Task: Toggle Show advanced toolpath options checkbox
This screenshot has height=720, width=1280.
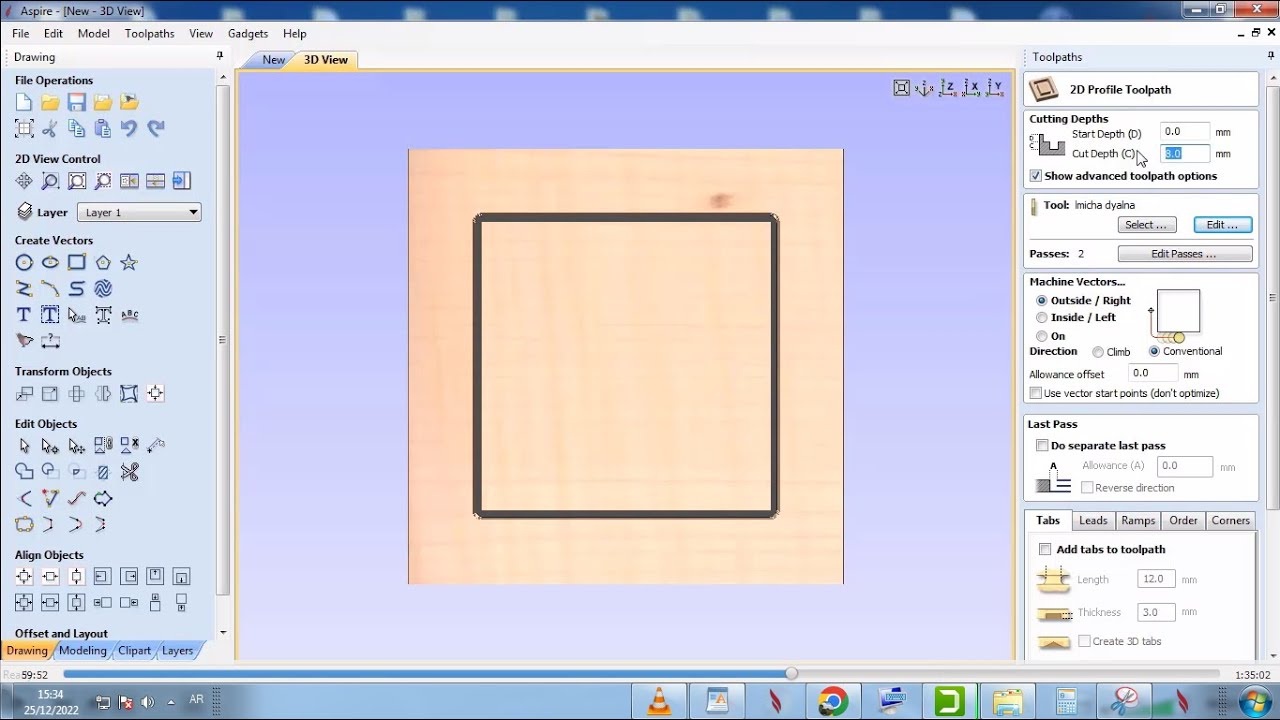Action: [1036, 176]
